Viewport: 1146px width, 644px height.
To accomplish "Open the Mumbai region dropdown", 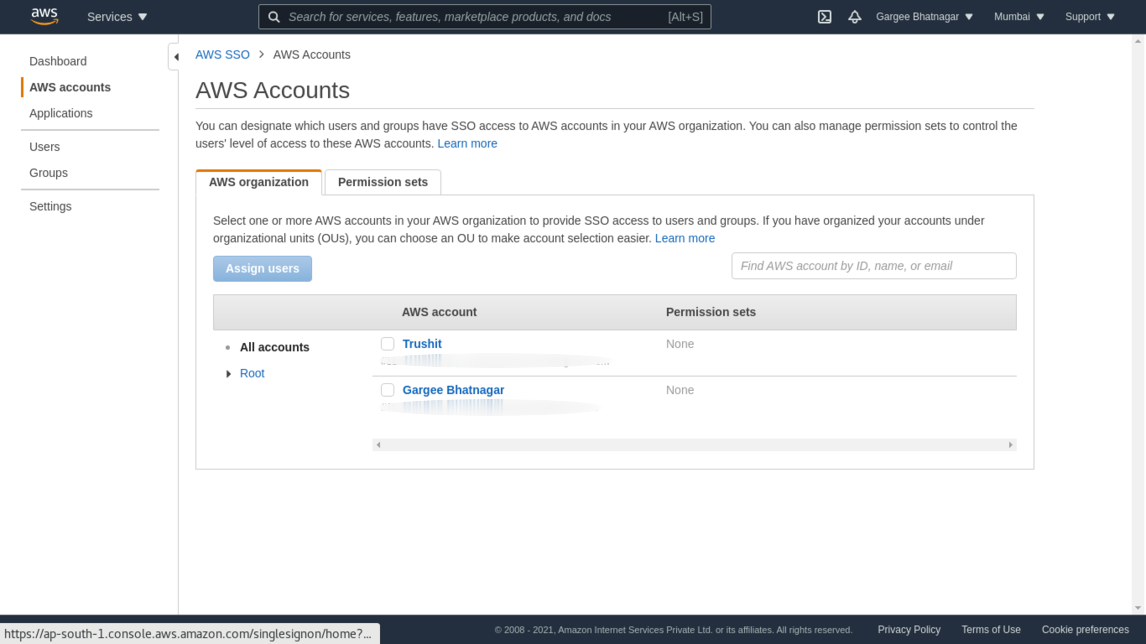I will click(x=1019, y=17).
